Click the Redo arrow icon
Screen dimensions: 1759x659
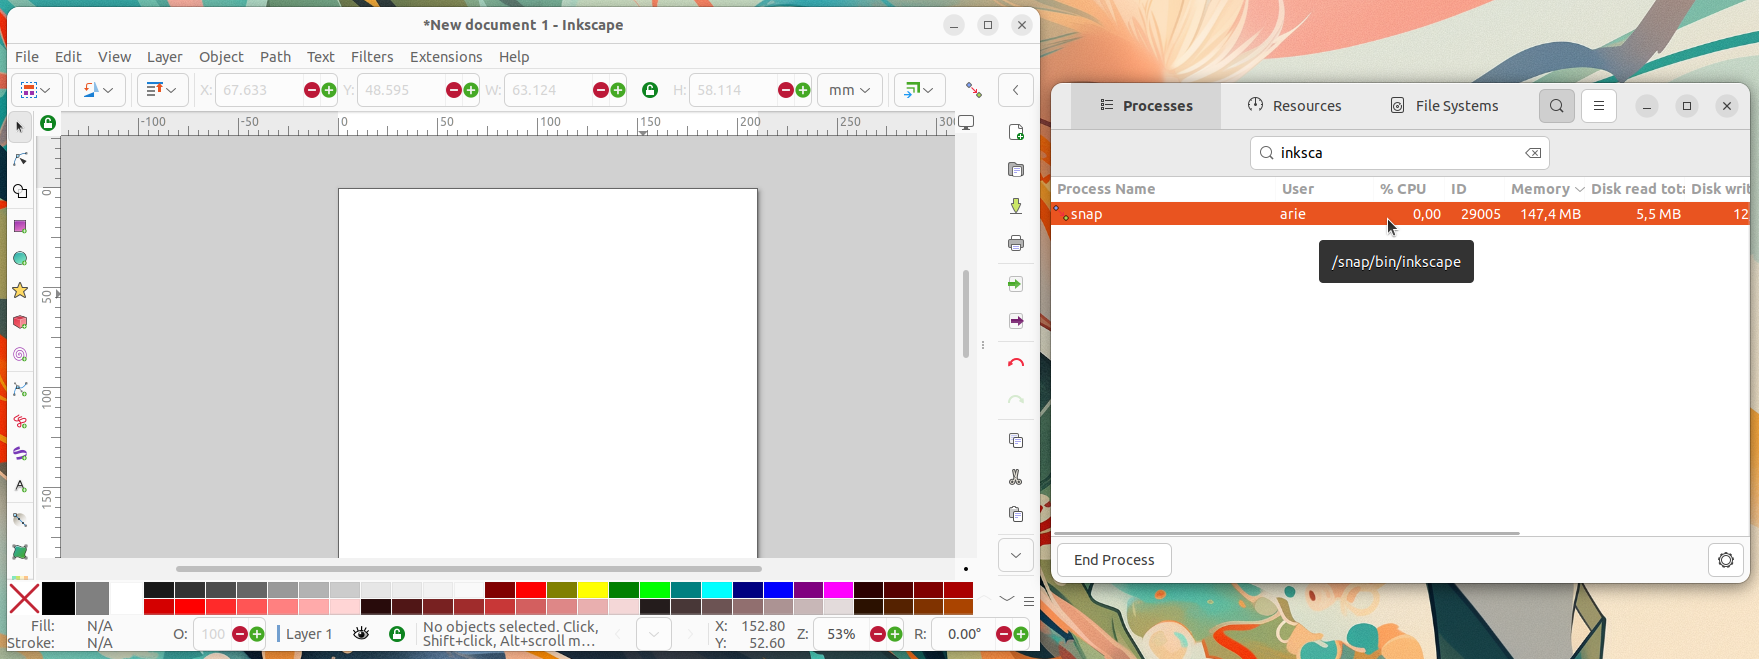click(x=1016, y=399)
